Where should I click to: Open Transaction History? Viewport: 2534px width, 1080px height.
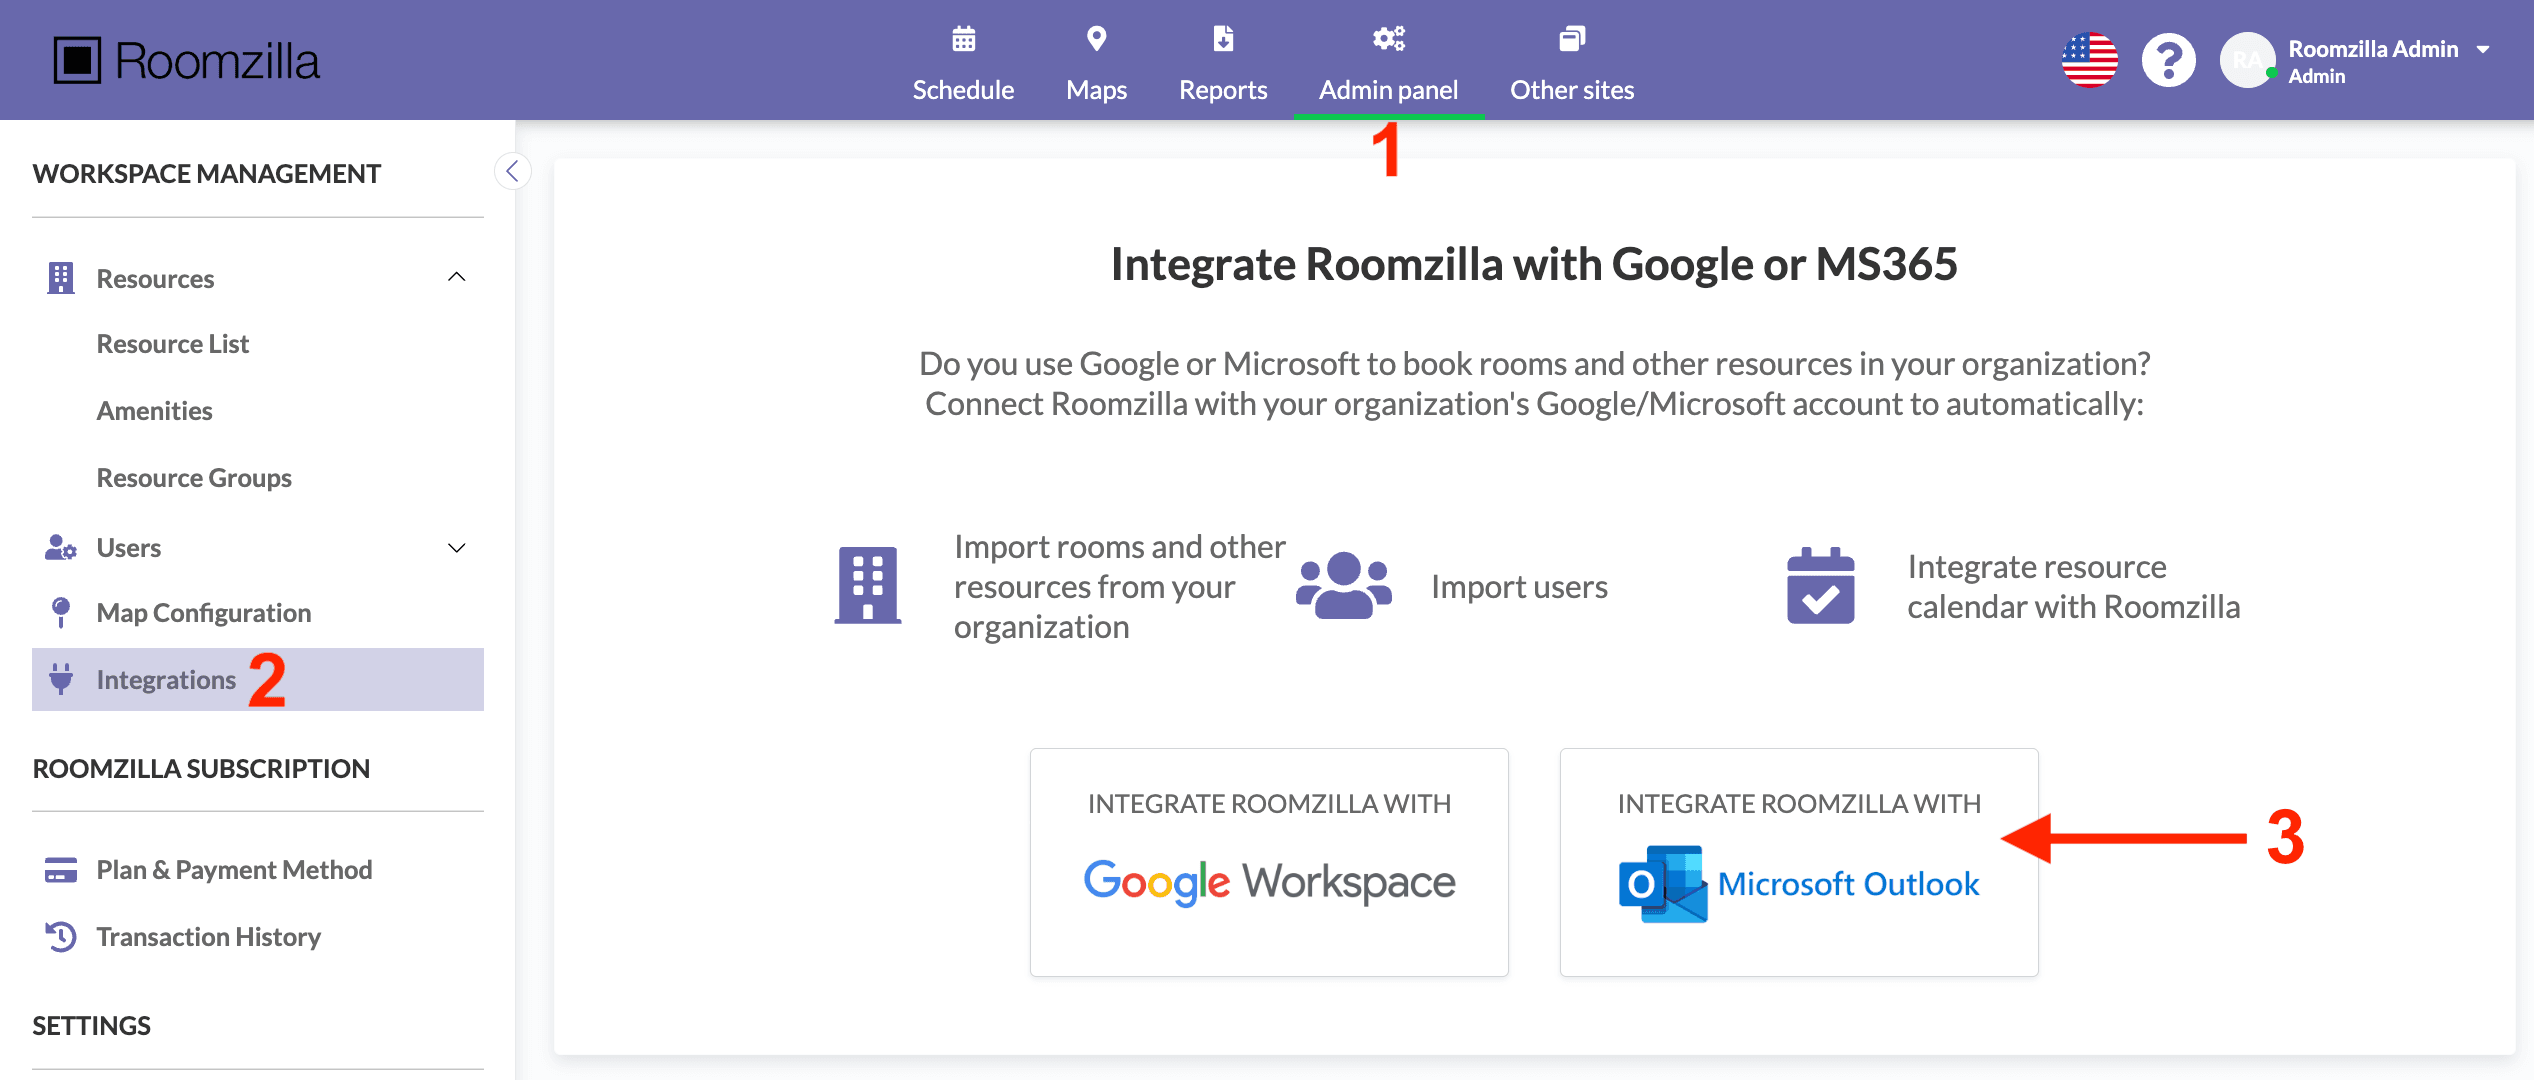(x=208, y=937)
